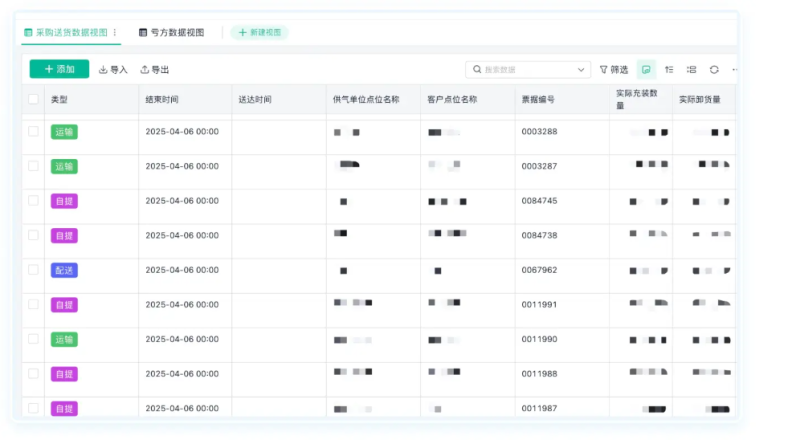The width and height of the screenshot is (788, 440).
Task: Click the 导出 export button
Action: [x=154, y=70]
